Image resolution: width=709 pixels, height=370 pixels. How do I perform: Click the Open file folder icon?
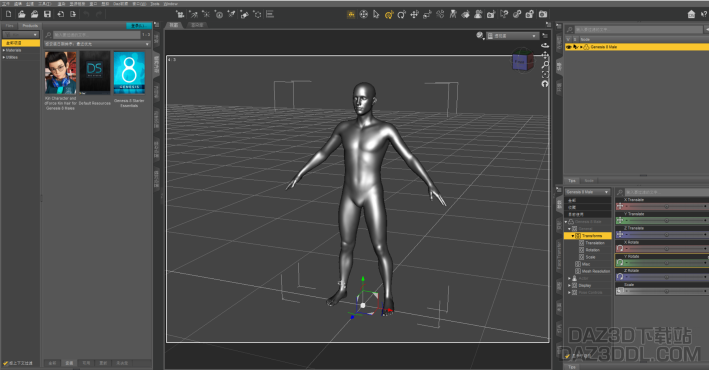click(x=21, y=14)
